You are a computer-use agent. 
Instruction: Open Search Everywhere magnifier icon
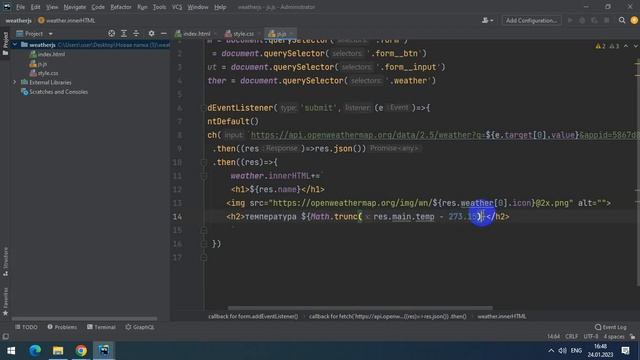pyautogui.click(x=622, y=20)
